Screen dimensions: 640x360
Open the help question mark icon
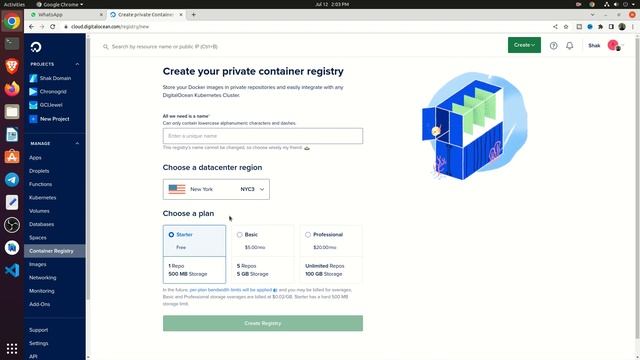coord(553,46)
